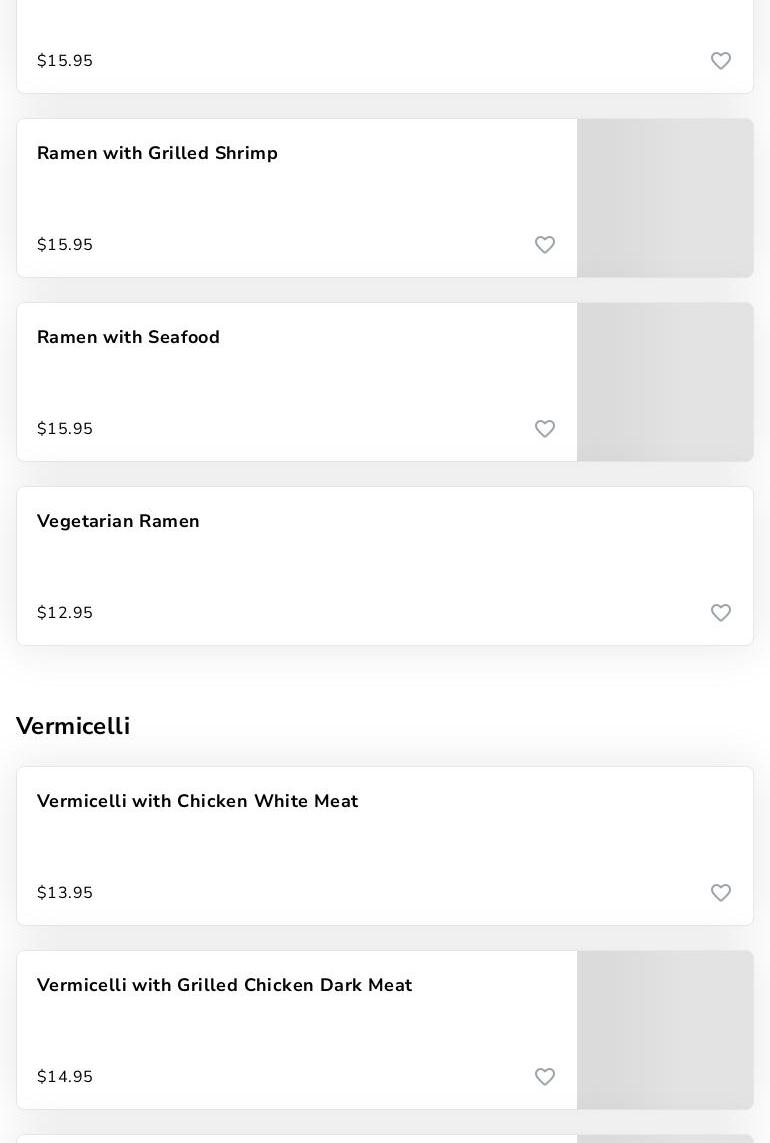Select the Ramen with Seafood title

(x=128, y=337)
